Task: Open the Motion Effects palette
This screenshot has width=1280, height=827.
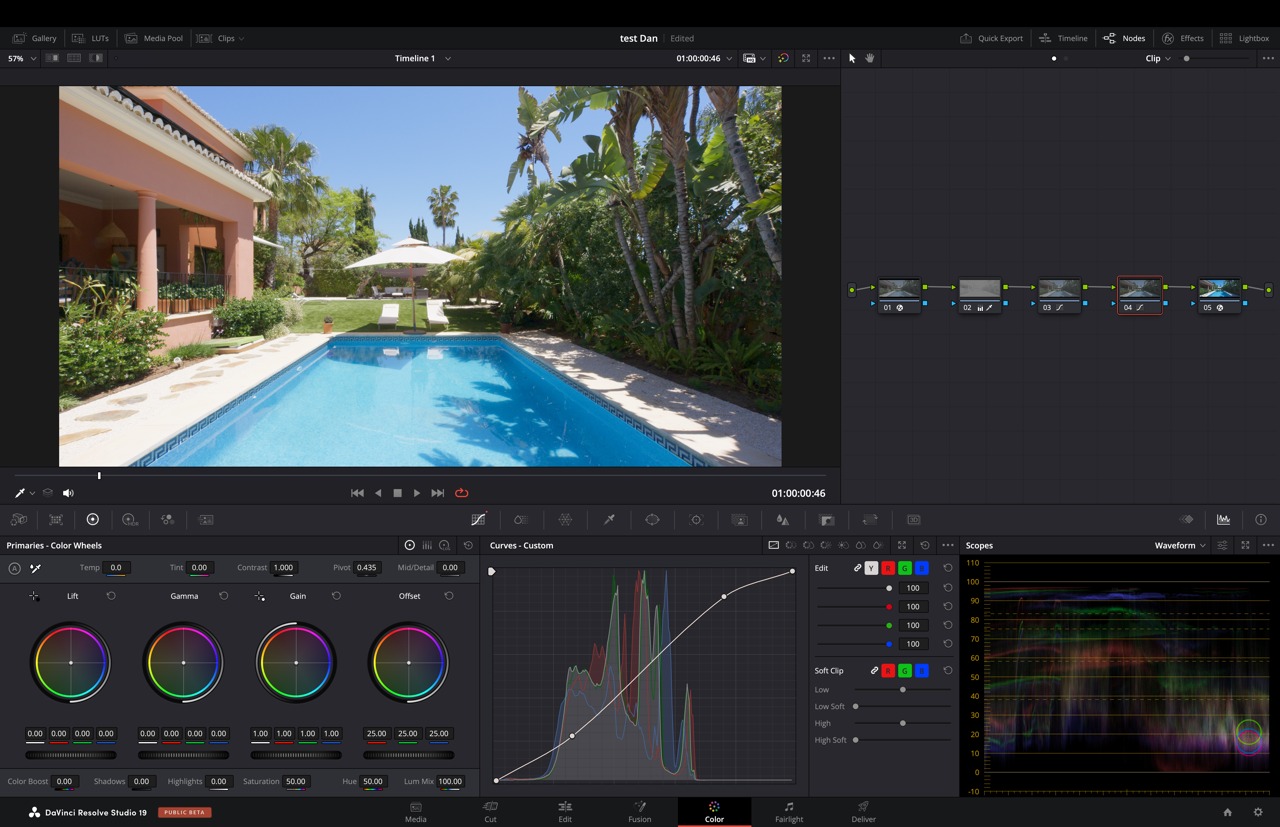Action: coord(206,520)
